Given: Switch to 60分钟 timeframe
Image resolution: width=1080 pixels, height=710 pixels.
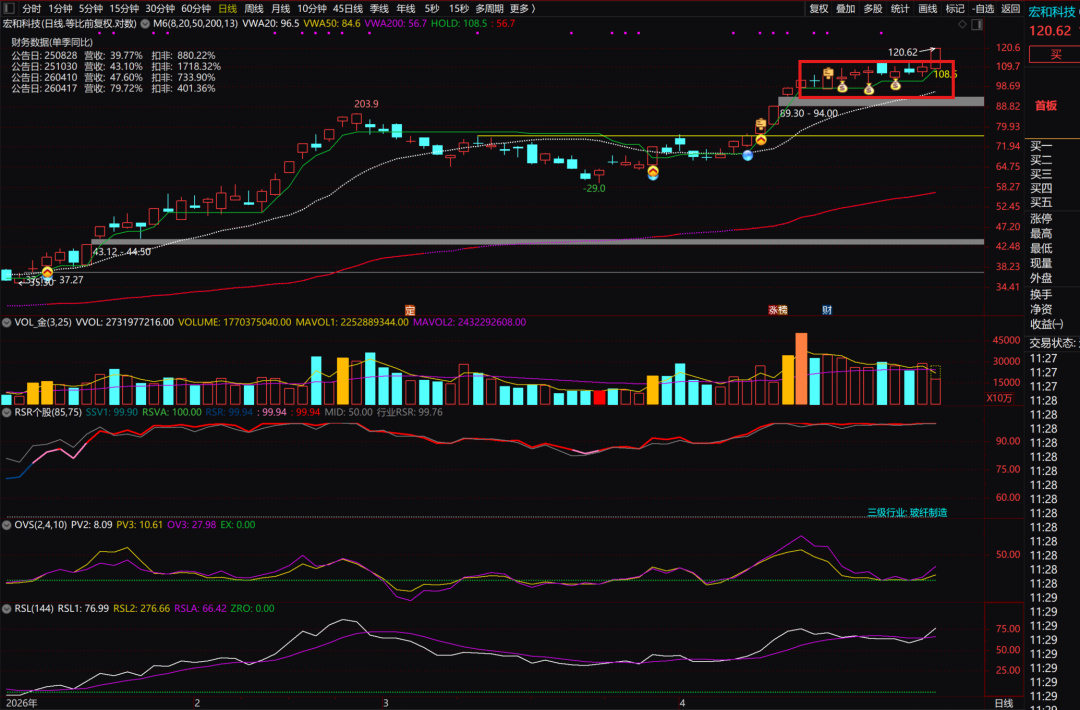Looking at the screenshot, I should click(x=196, y=8).
